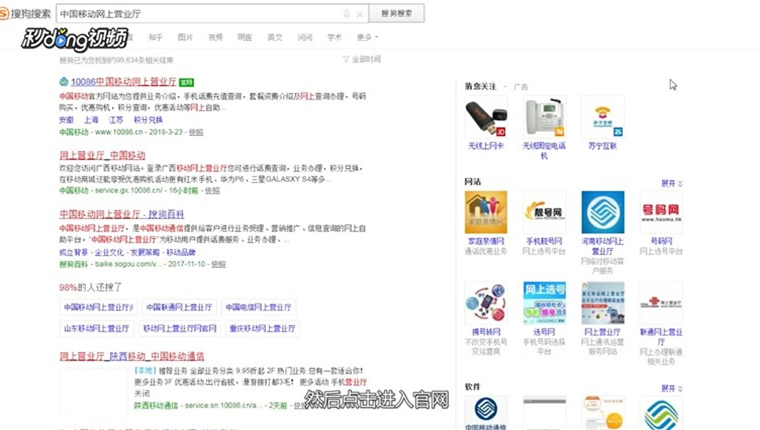Click the 选号网 site icon
Image resolution: width=760 pixels, height=430 pixels.
(544, 303)
